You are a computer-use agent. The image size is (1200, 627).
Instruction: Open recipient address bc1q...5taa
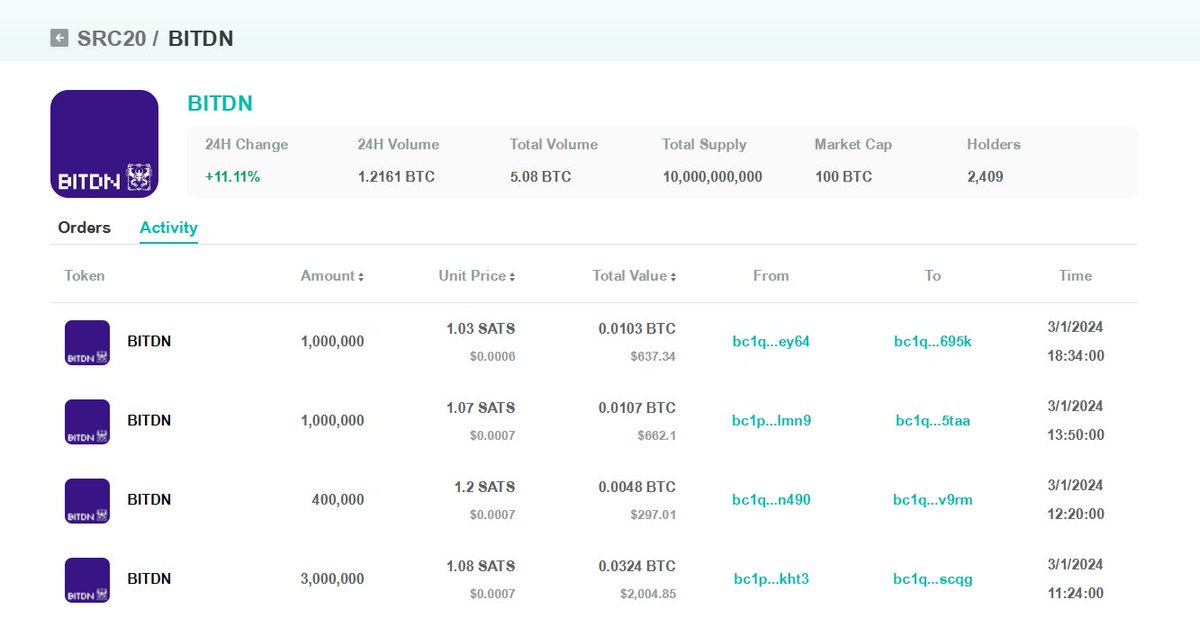click(933, 421)
